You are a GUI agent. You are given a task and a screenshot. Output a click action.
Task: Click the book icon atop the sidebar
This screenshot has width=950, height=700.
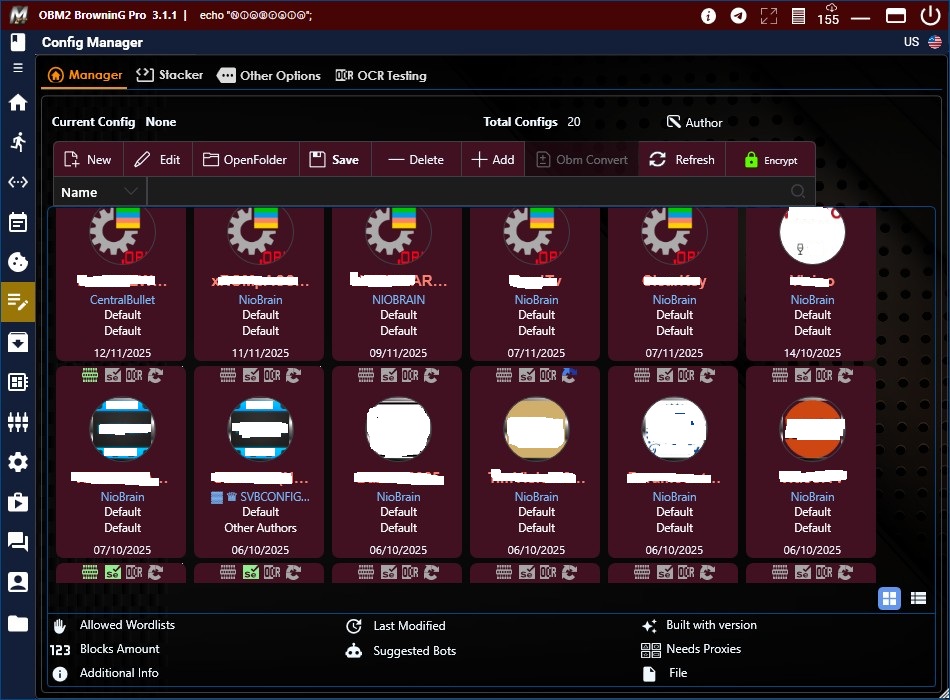[x=18, y=42]
